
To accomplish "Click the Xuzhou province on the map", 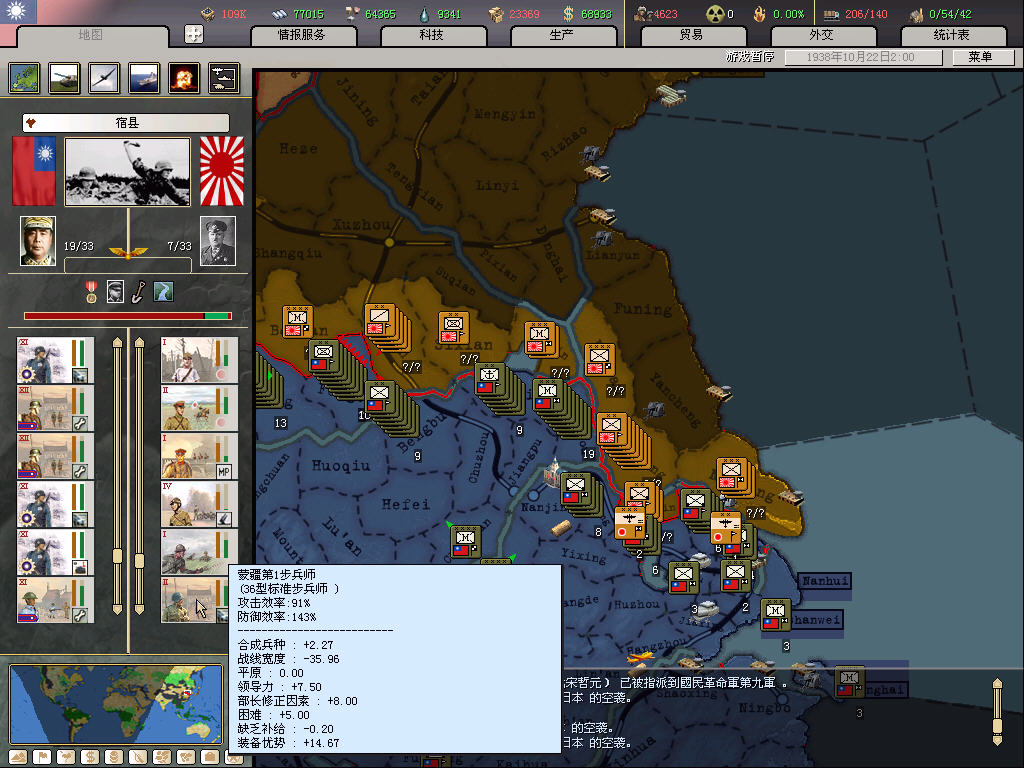I will [361, 224].
